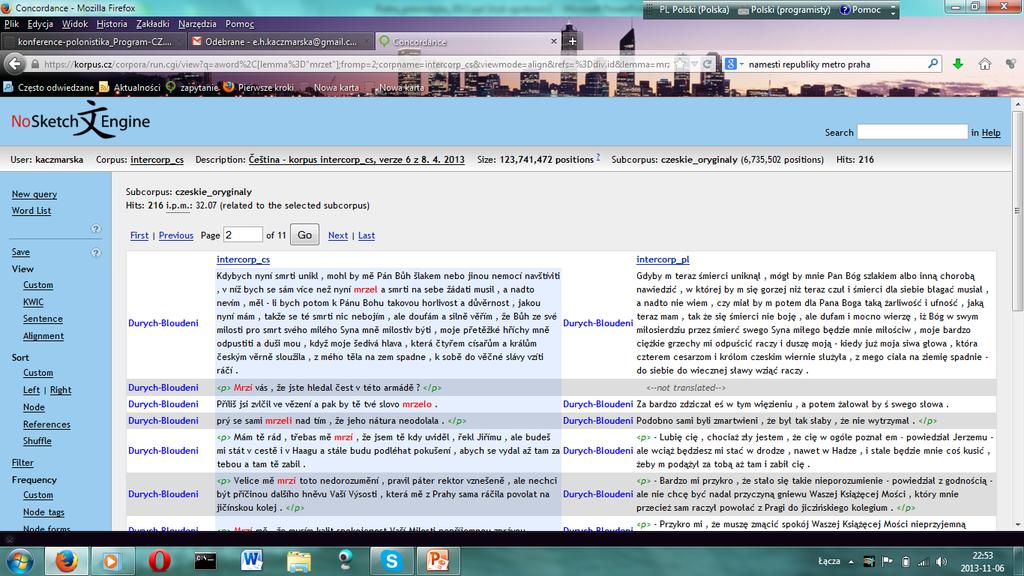Open a new tab with the plus button
This screenshot has height=576, width=1024.
(572, 41)
